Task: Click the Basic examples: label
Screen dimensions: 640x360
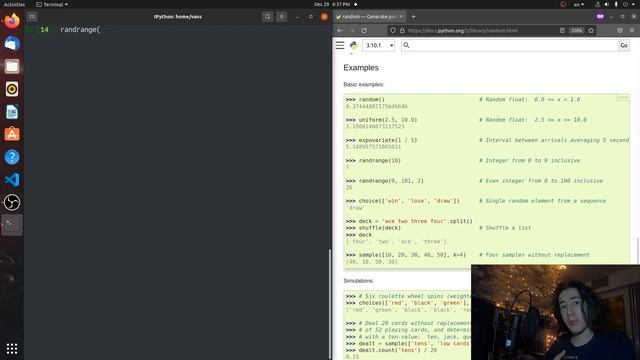Action: pyautogui.click(x=364, y=84)
